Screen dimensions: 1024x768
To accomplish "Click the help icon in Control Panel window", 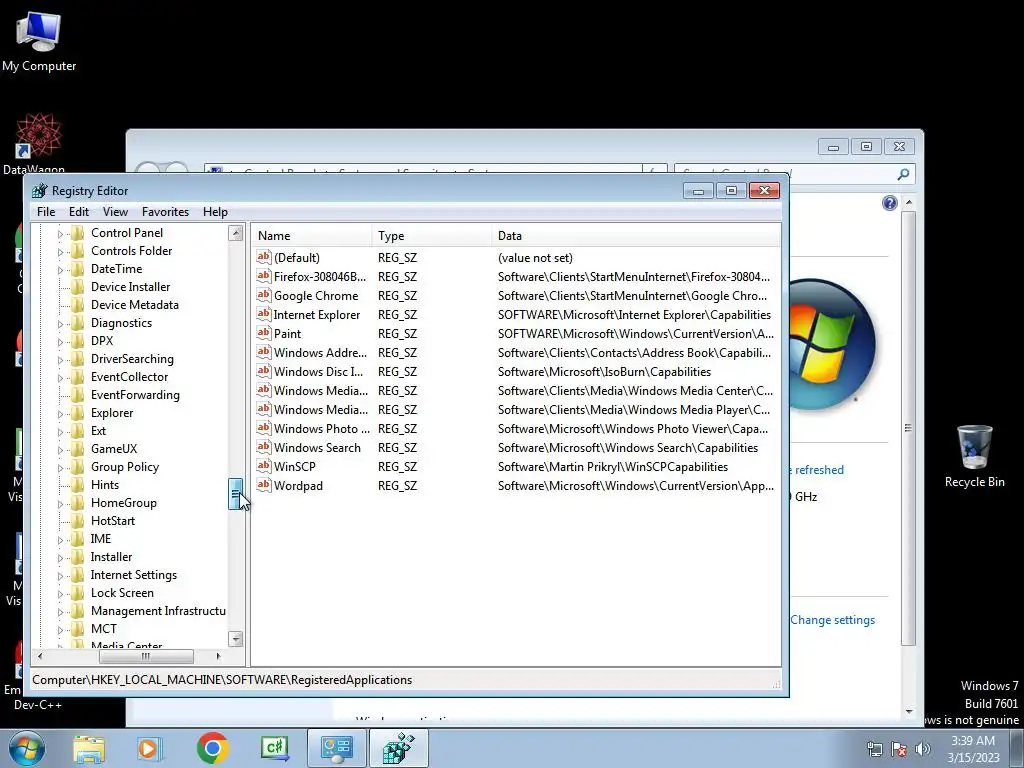I will tap(889, 203).
